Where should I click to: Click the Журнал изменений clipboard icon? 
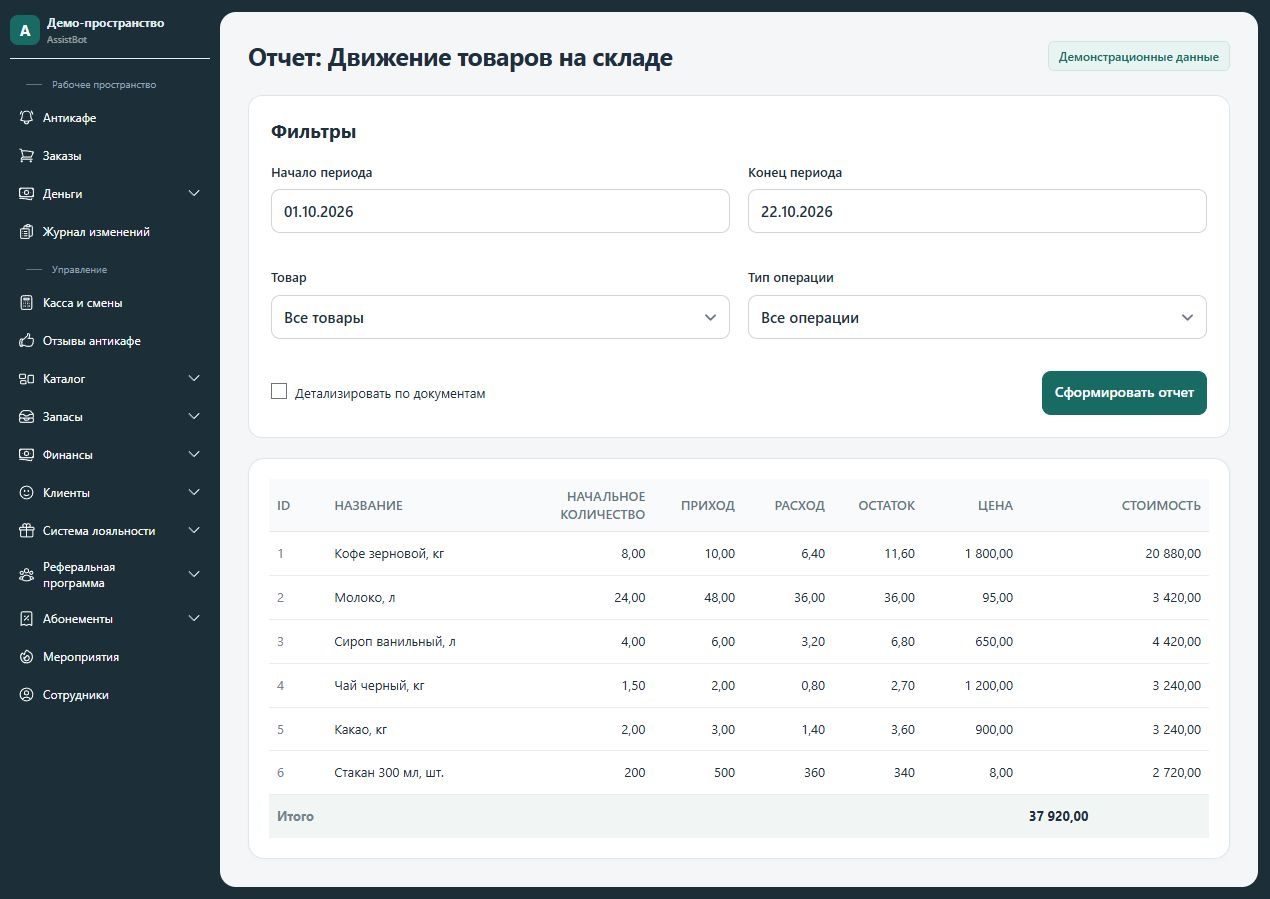click(27, 232)
